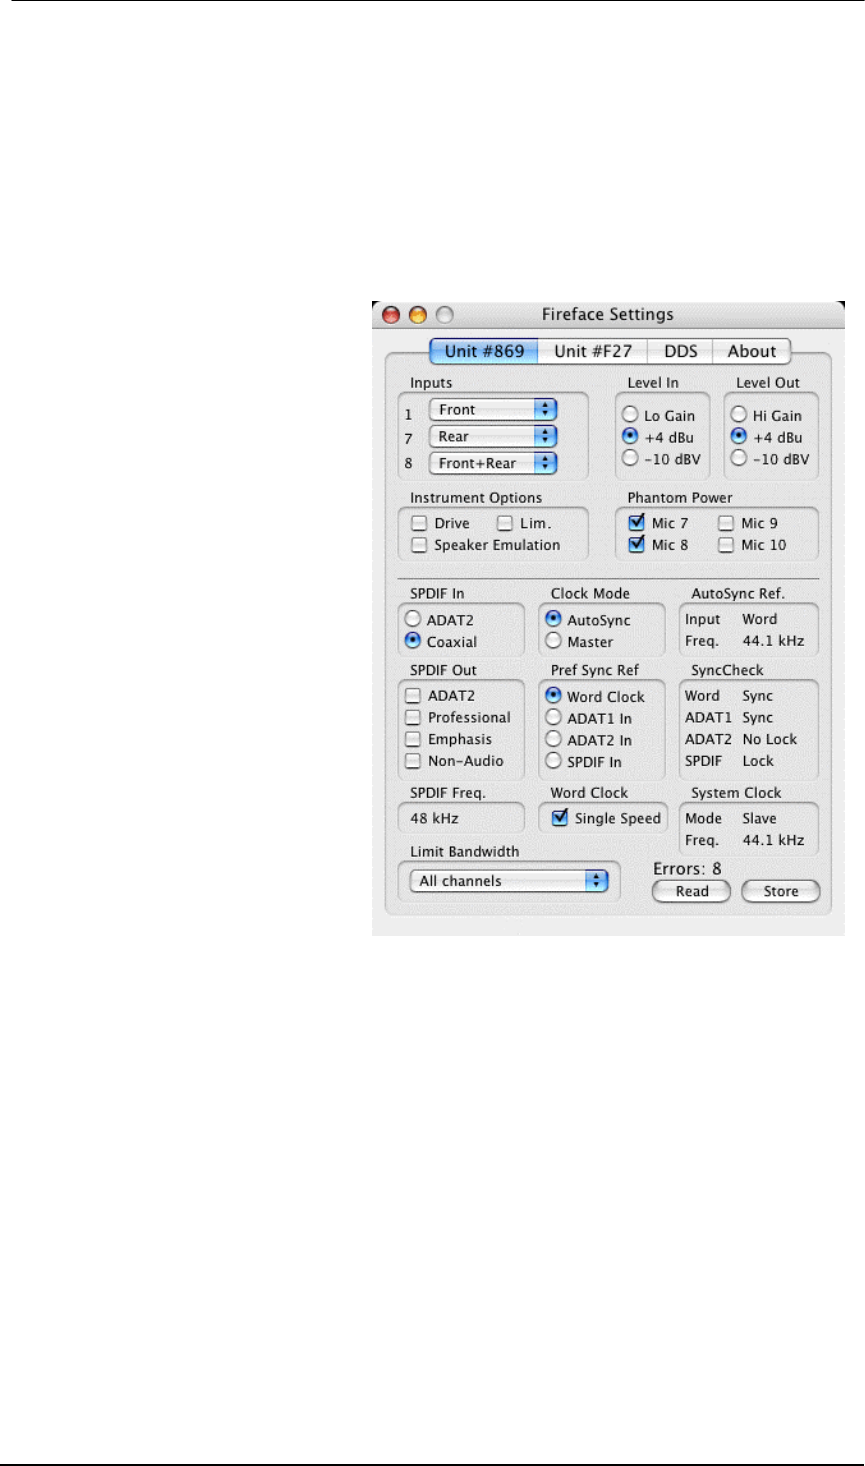Choose ADAT1 In as Pref Sync Ref
Viewport: 865px width, 1466px height.
(554, 717)
